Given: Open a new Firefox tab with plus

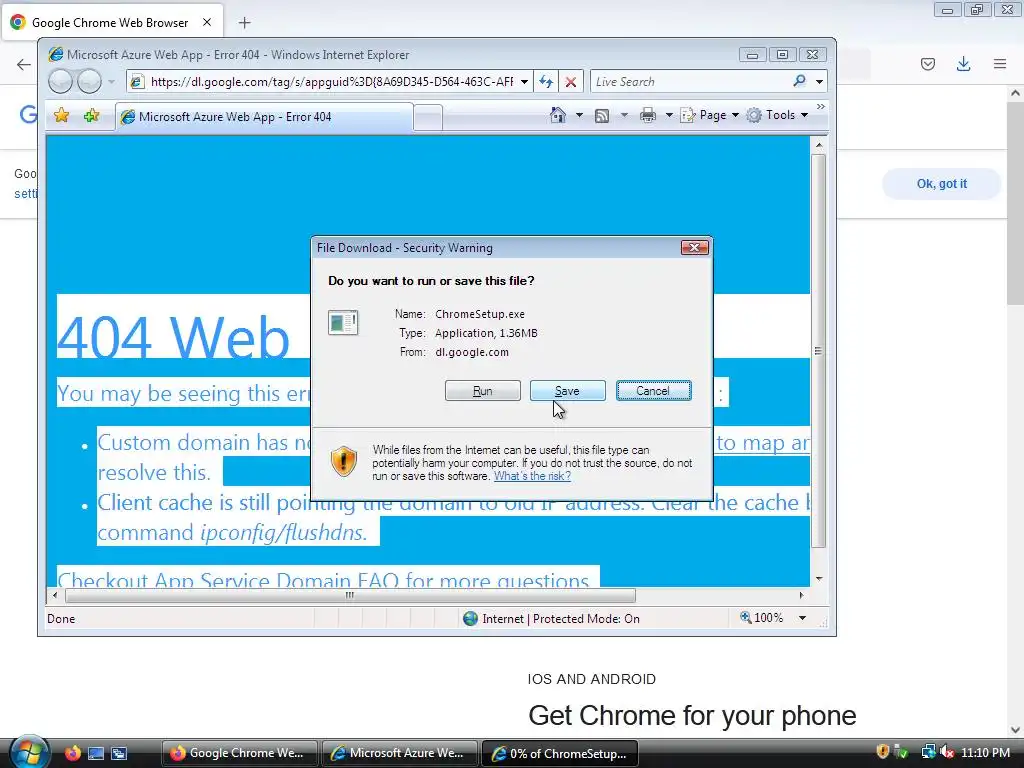Looking at the screenshot, I should pyautogui.click(x=244, y=23).
